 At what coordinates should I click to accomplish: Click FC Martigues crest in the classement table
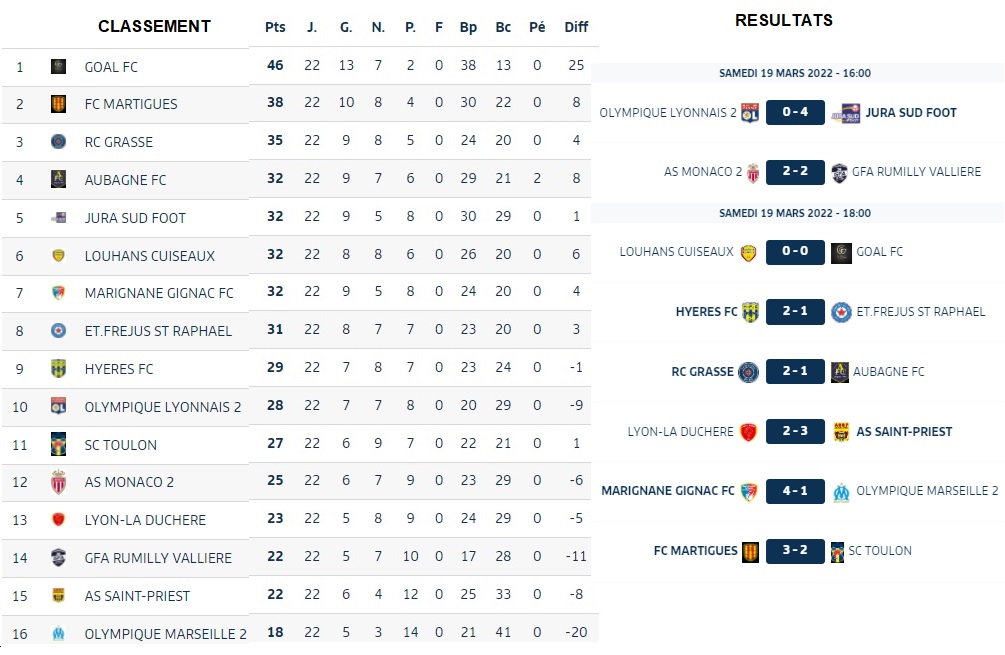[58, 104]
